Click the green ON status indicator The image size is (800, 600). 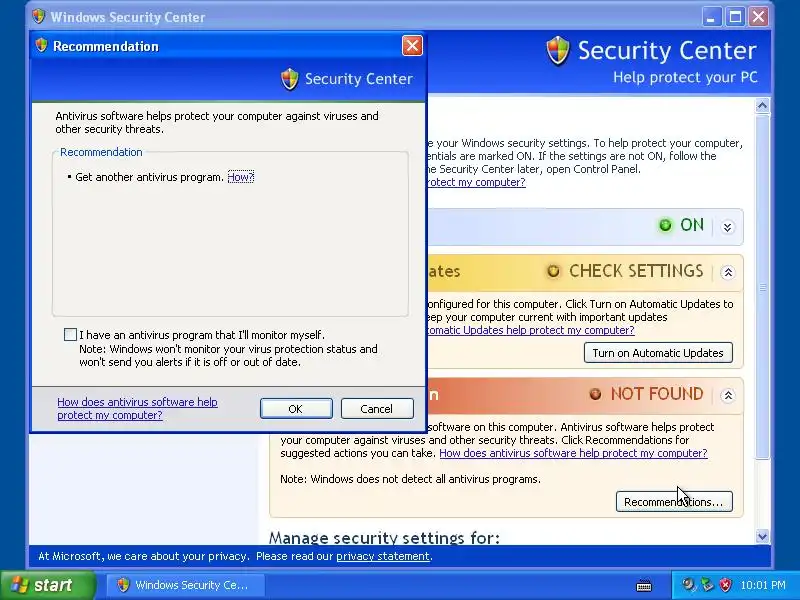click(x=665, y=225)
